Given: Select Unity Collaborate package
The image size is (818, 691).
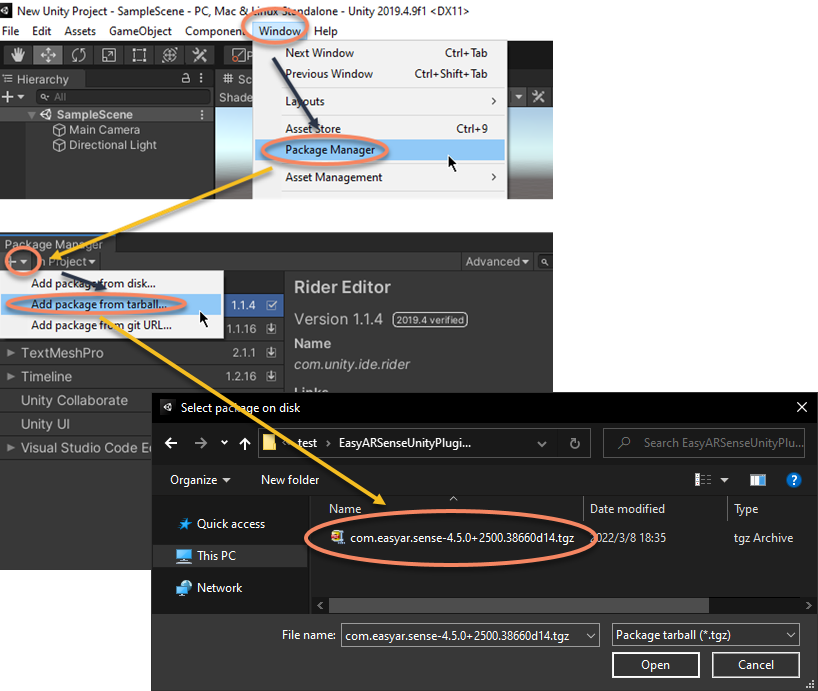Looking at the screenshot, I should [75, 401].
